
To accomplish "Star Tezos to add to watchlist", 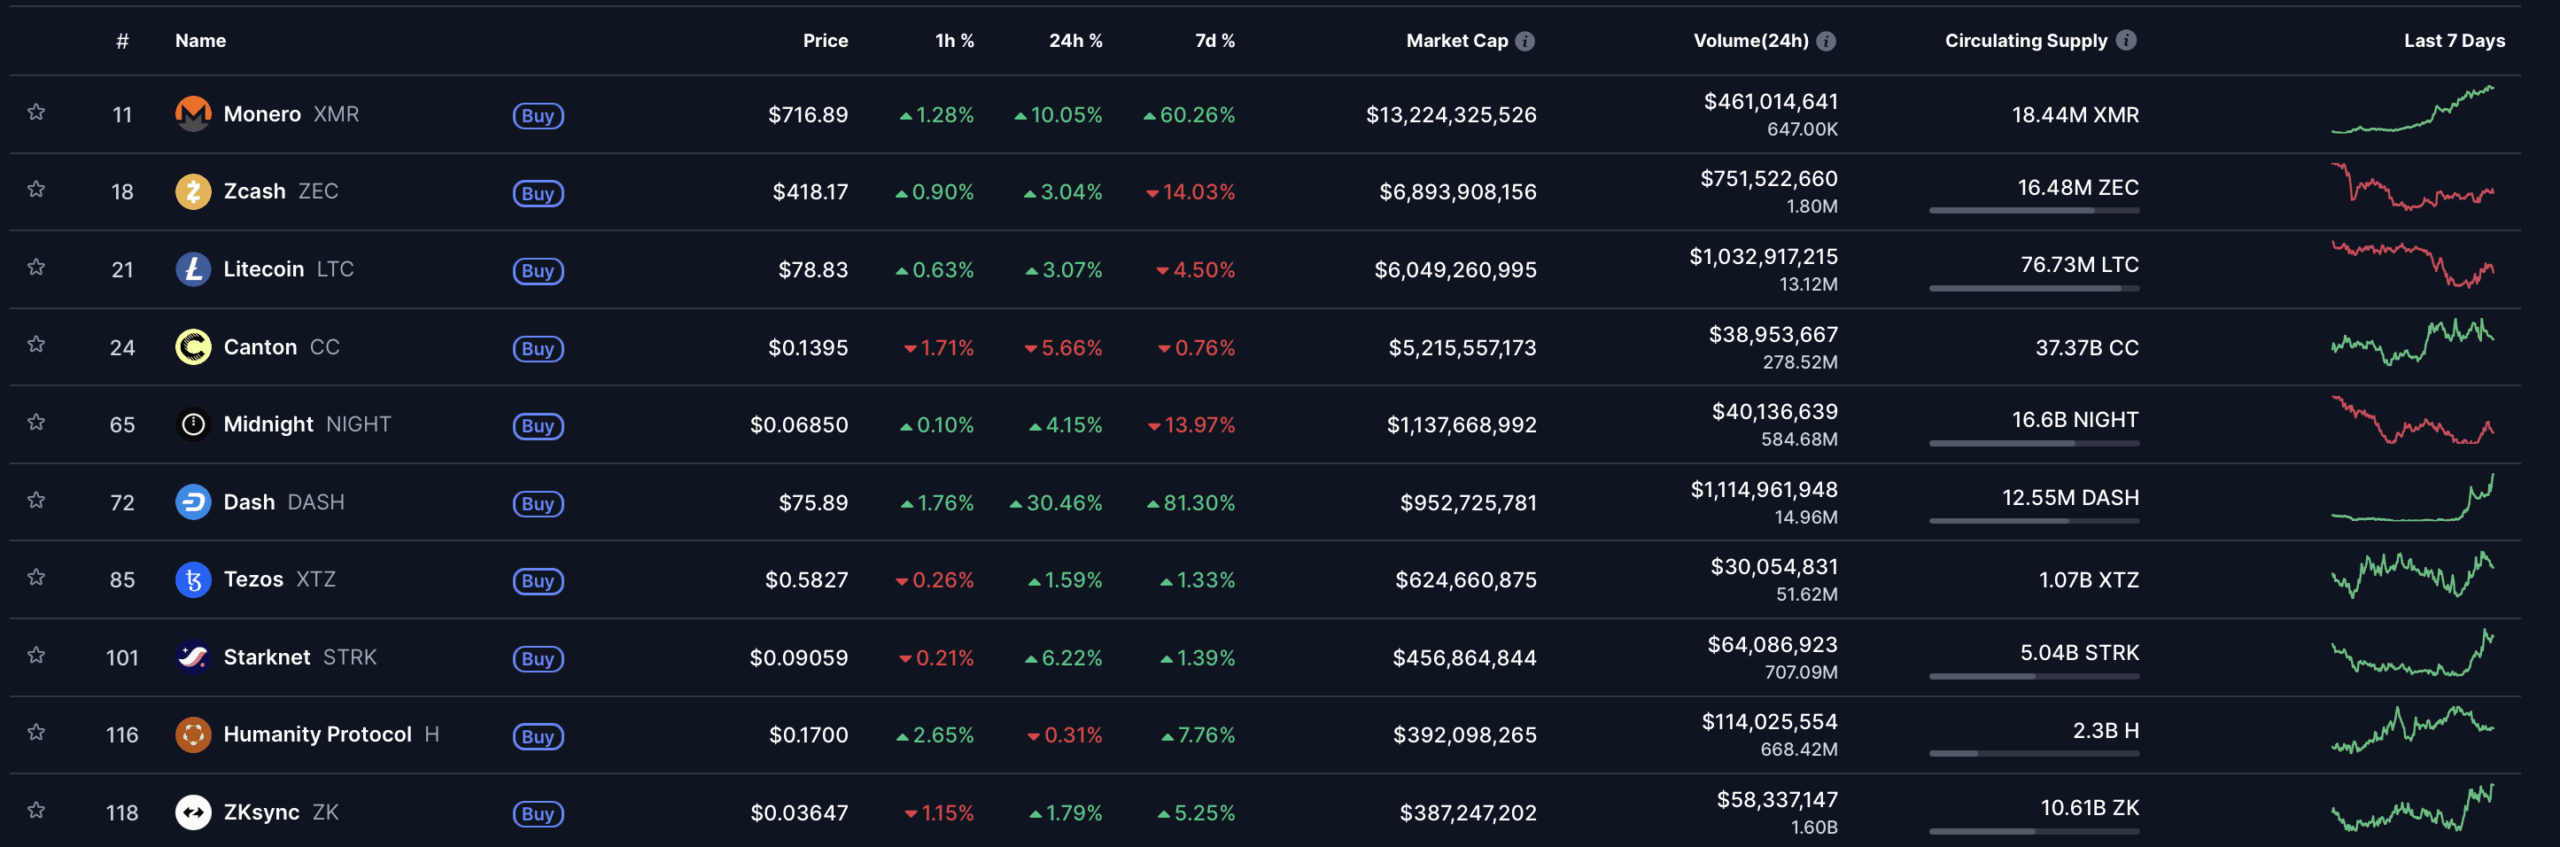I will tap(36, 577).
